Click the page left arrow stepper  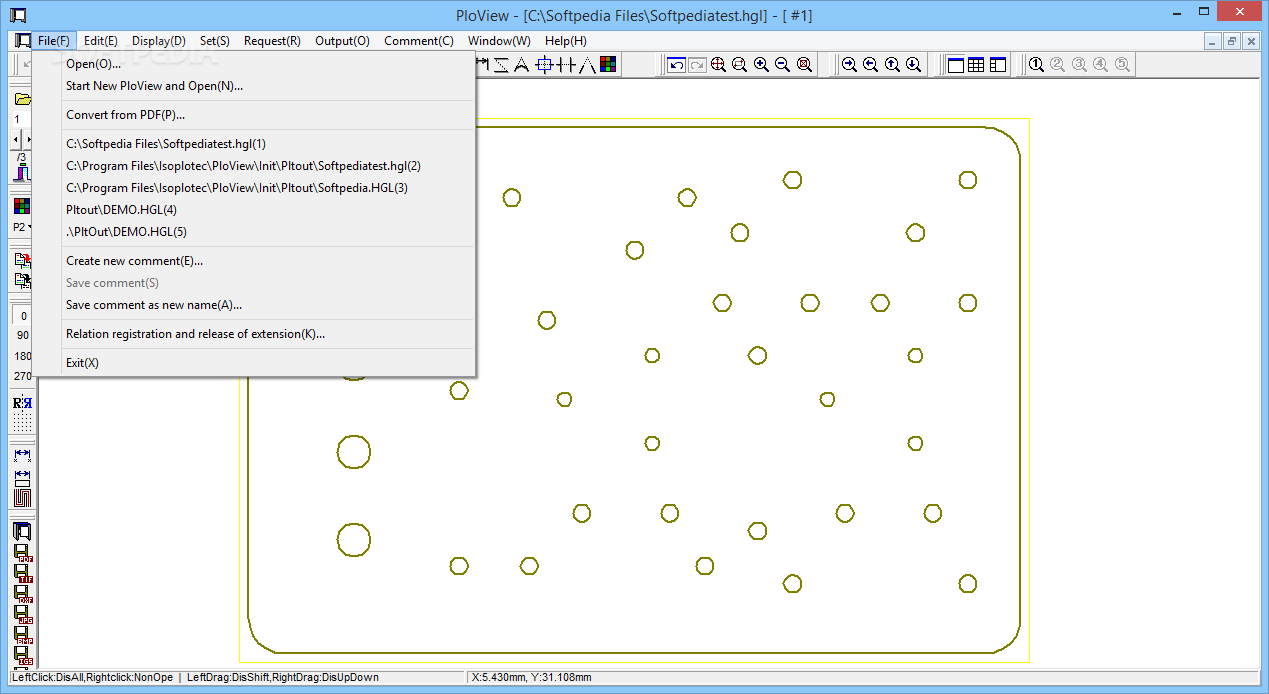15,138
